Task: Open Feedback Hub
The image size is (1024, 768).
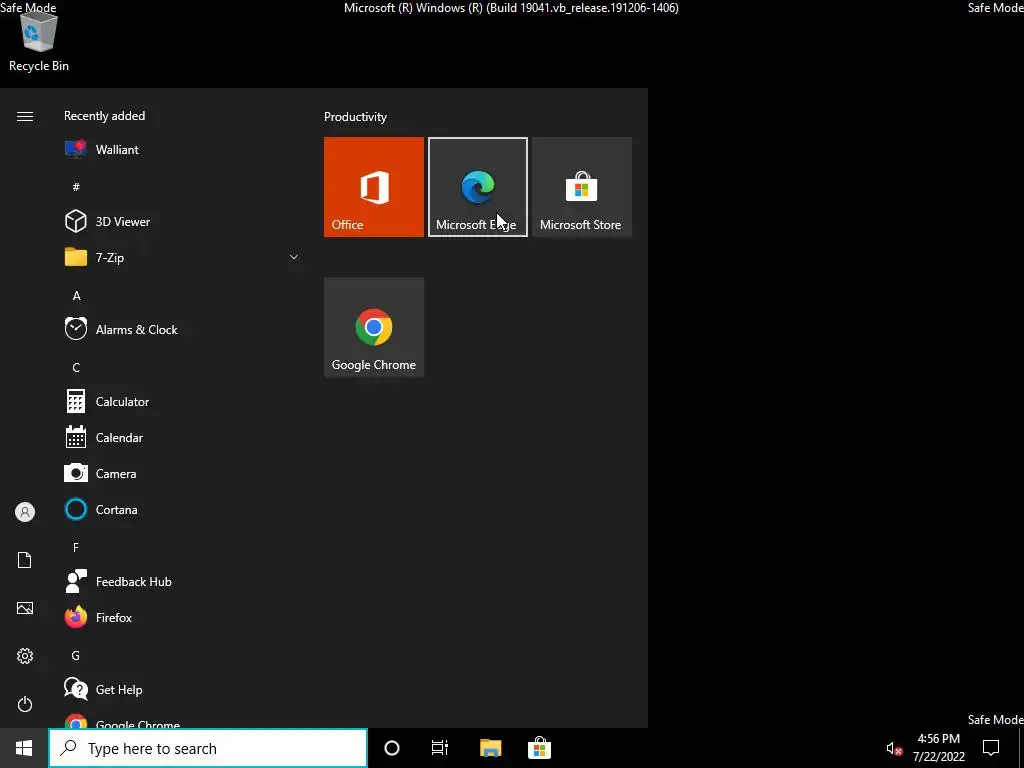Action: pos(182,581)
